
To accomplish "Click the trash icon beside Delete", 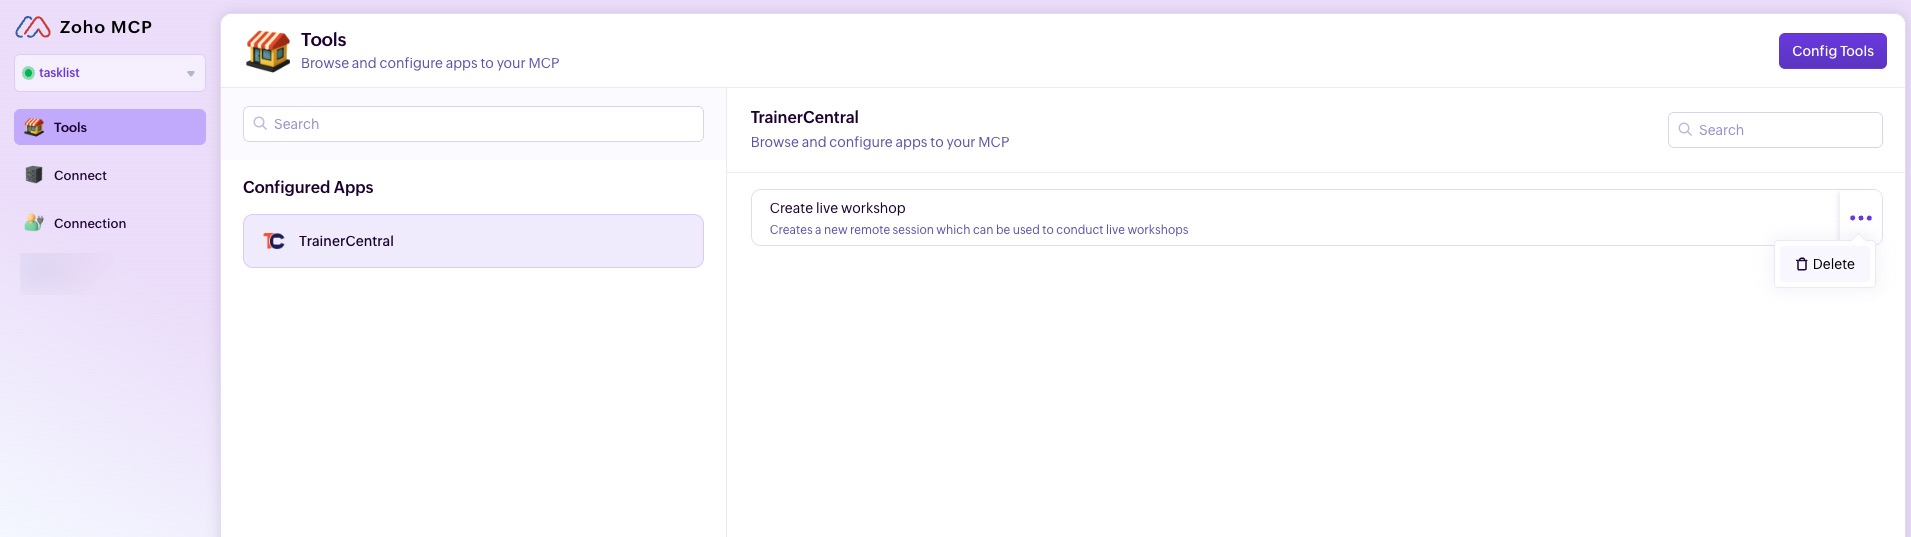I will [1801, 264].
